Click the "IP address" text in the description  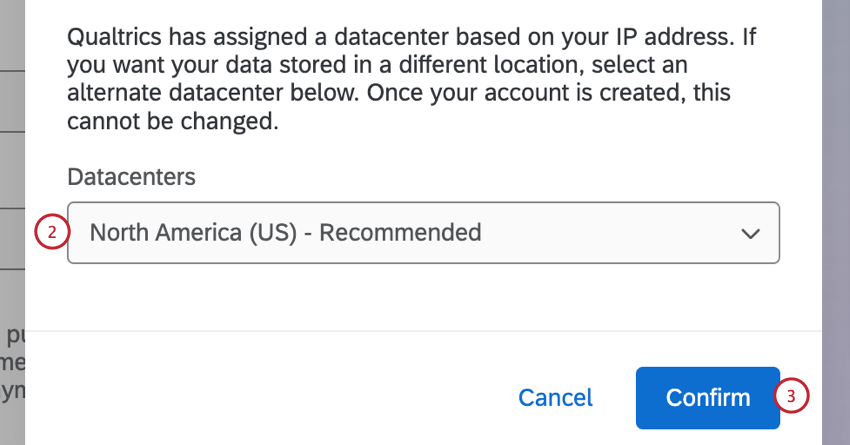[x=662, y=39]
